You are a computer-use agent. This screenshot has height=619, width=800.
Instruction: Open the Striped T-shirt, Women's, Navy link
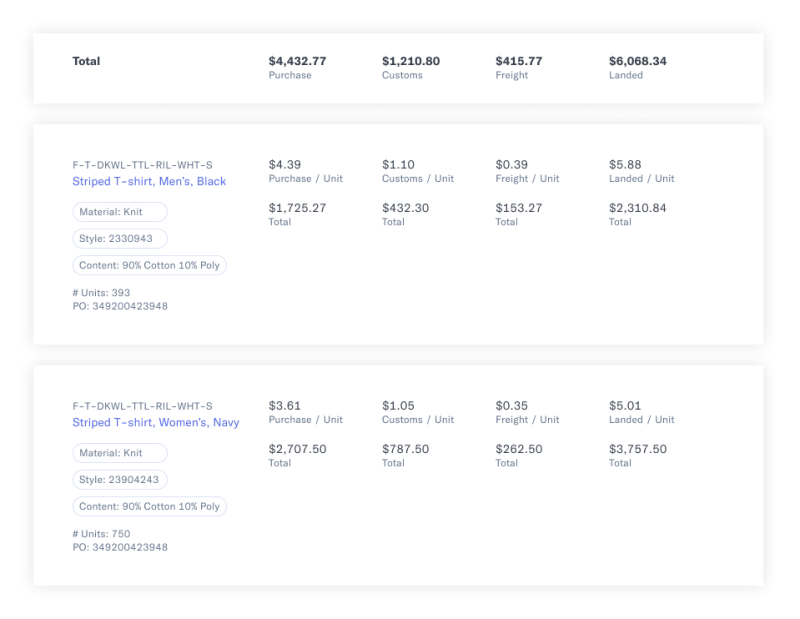pyautogui.click(x=156, y=422)
